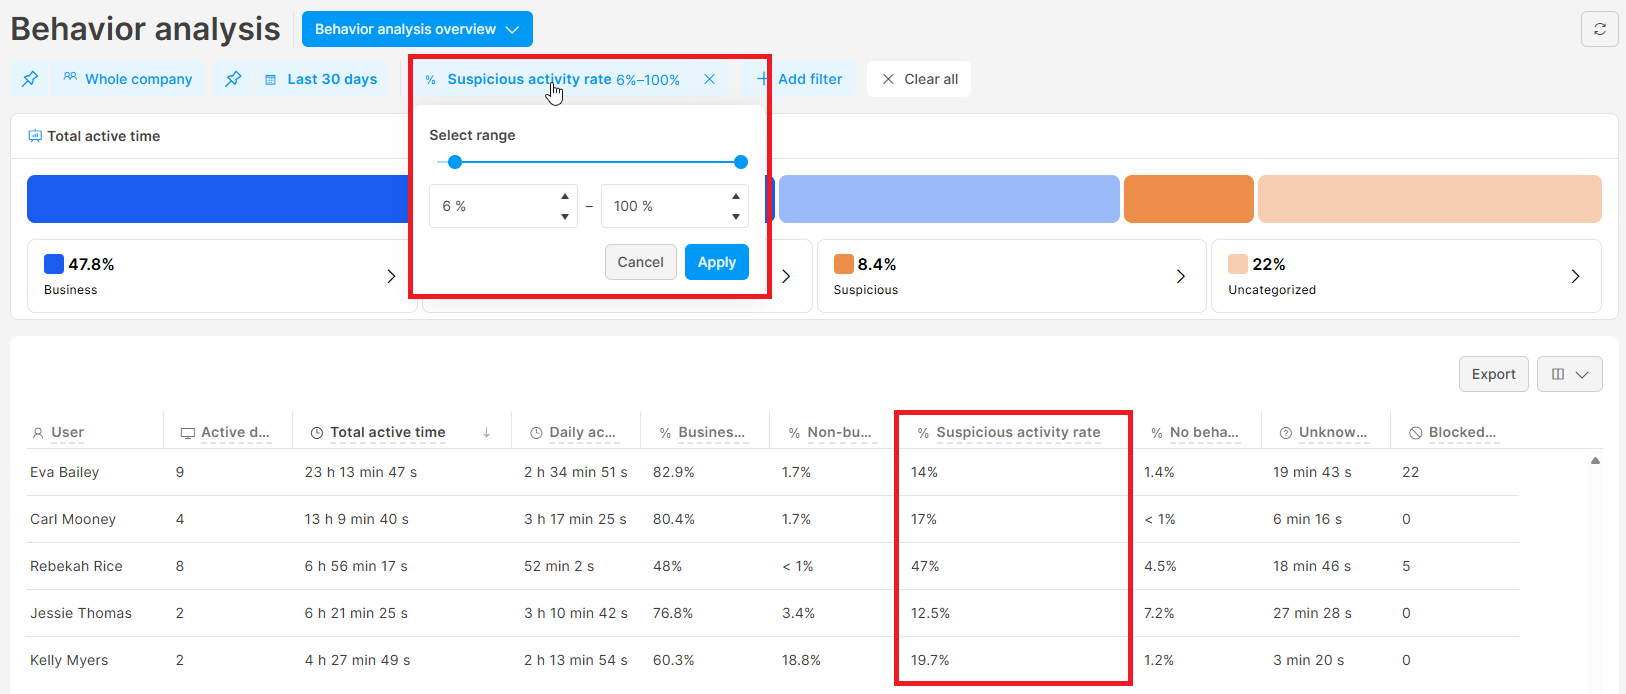This screenshot has width=1626, height=694.
Task: Click Clear all filters
Action: (x=919, y=79)
